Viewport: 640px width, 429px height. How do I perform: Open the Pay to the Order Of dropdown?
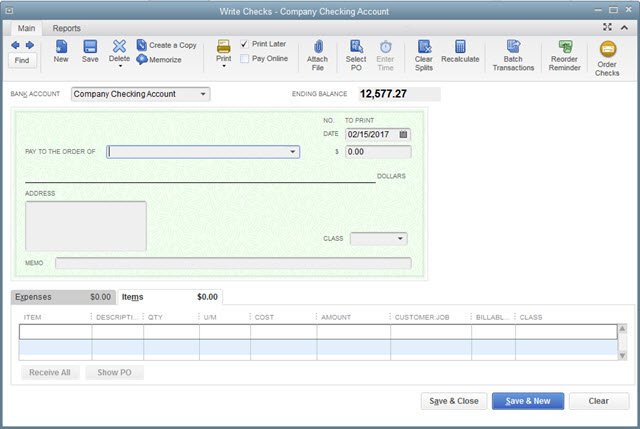pos(293,152)
